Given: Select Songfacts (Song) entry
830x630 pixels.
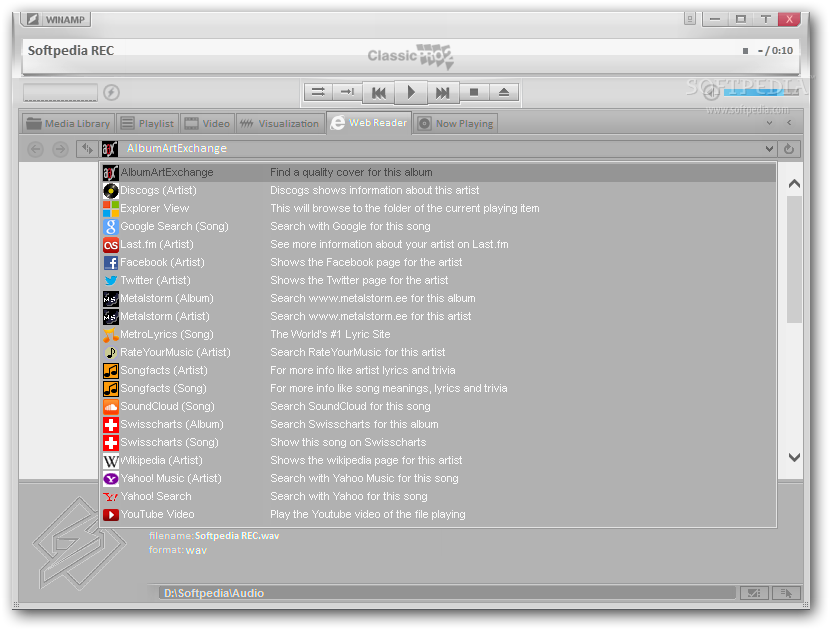Looking at the screenshot, I should pyautogui.click(x=439, y=389).
